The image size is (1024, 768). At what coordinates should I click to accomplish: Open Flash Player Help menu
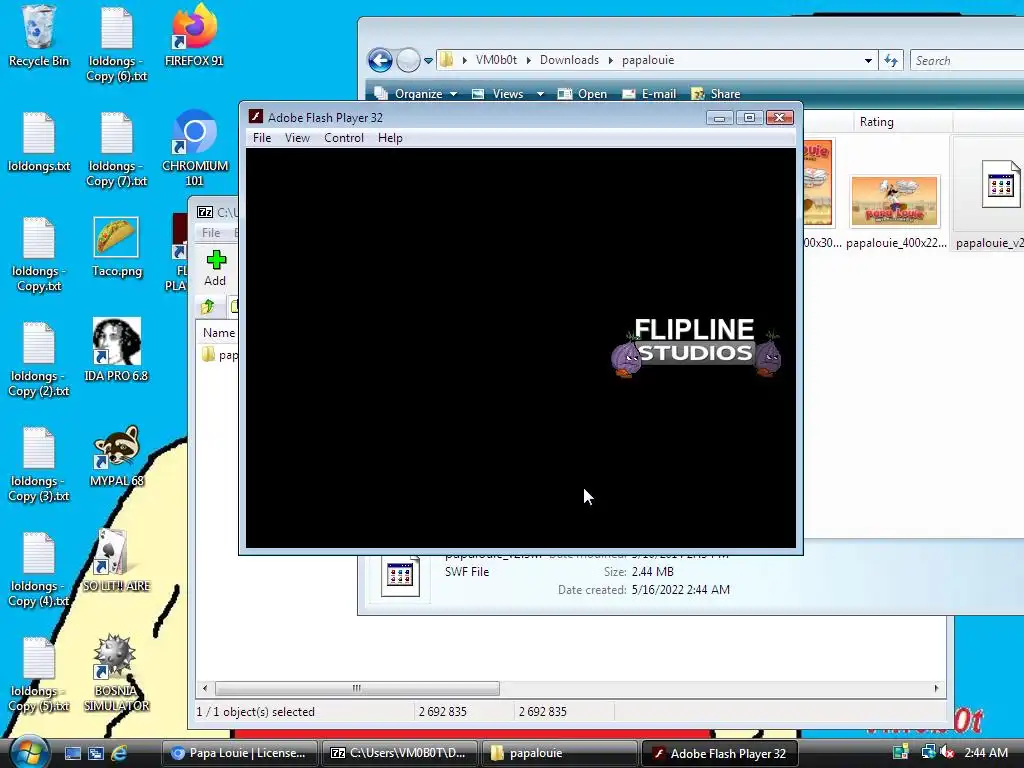coord(390,138)
